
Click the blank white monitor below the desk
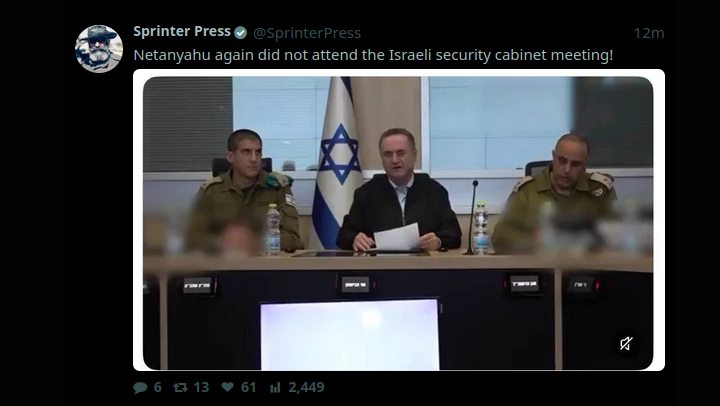350,334
